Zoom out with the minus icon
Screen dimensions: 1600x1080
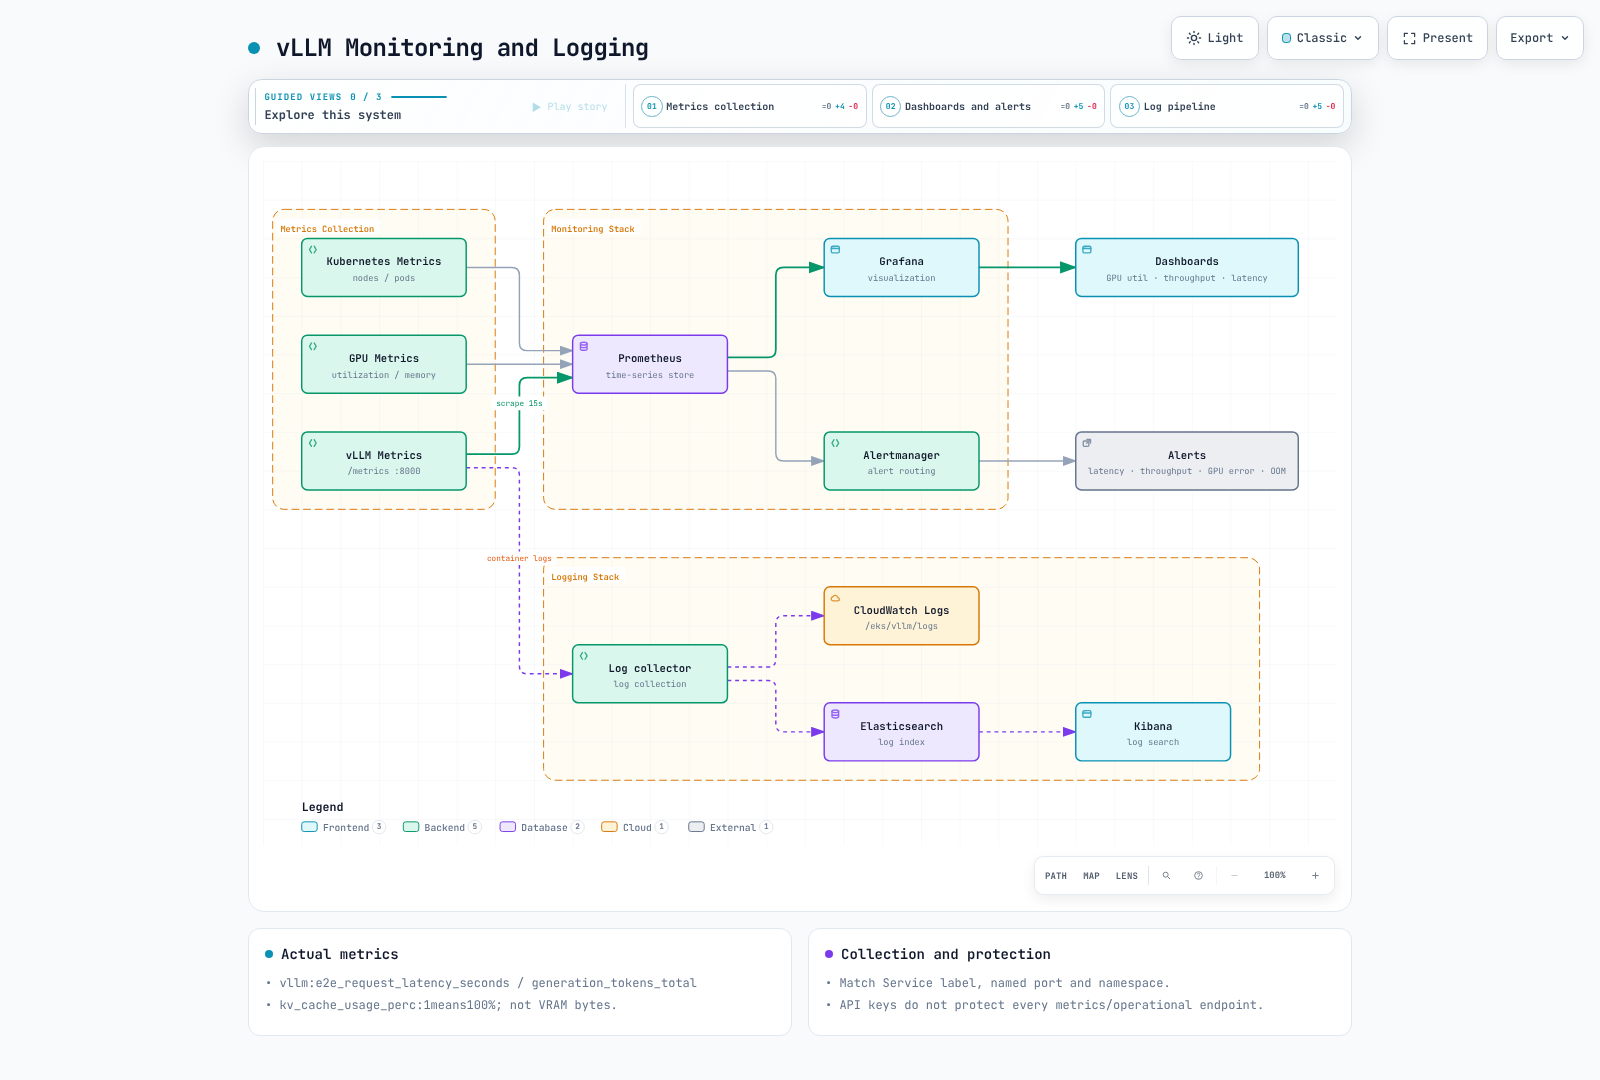click(x=1234, y=876)
